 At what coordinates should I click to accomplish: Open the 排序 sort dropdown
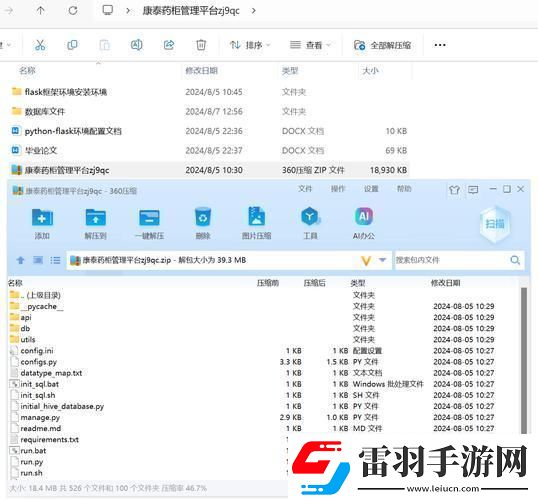coord(250,45)
